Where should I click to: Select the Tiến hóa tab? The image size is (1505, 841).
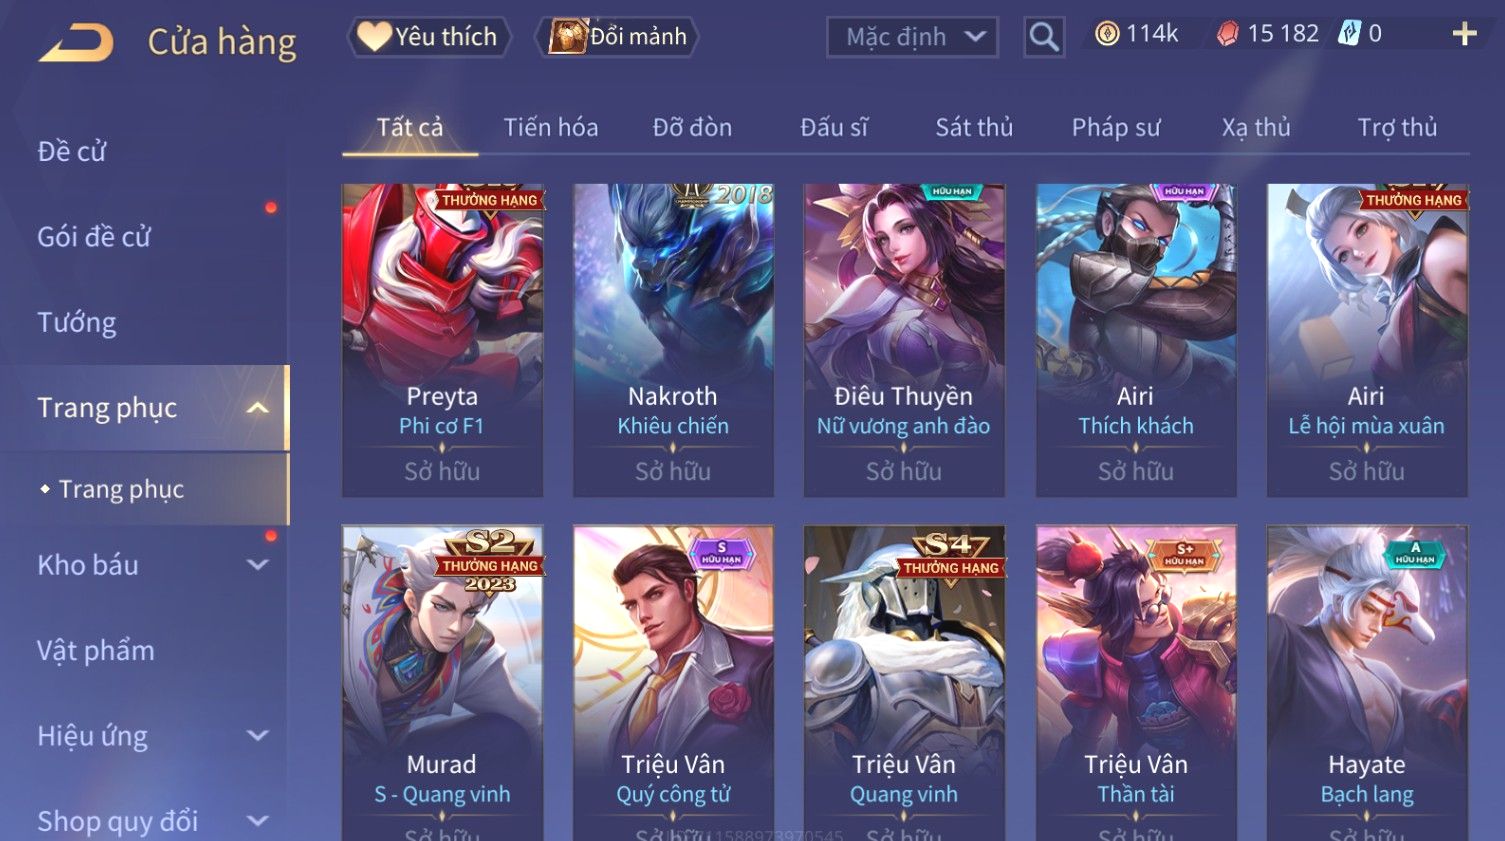tap(551, 127)
